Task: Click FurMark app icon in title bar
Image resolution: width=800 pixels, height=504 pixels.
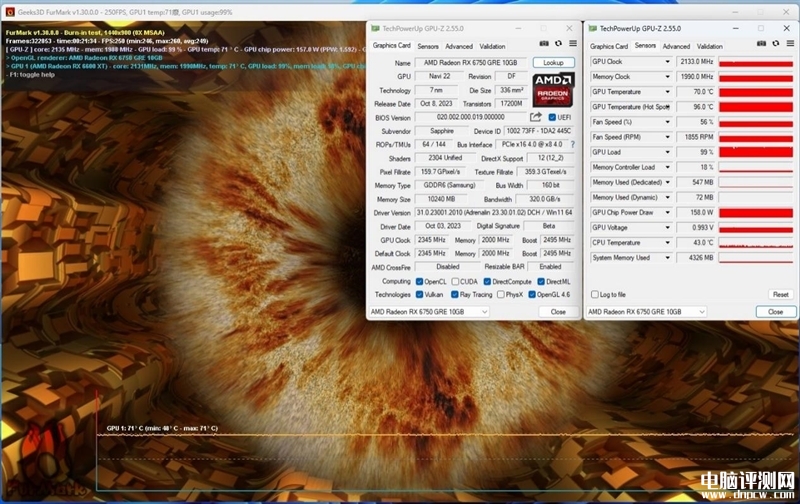Action: click(10, 12)
